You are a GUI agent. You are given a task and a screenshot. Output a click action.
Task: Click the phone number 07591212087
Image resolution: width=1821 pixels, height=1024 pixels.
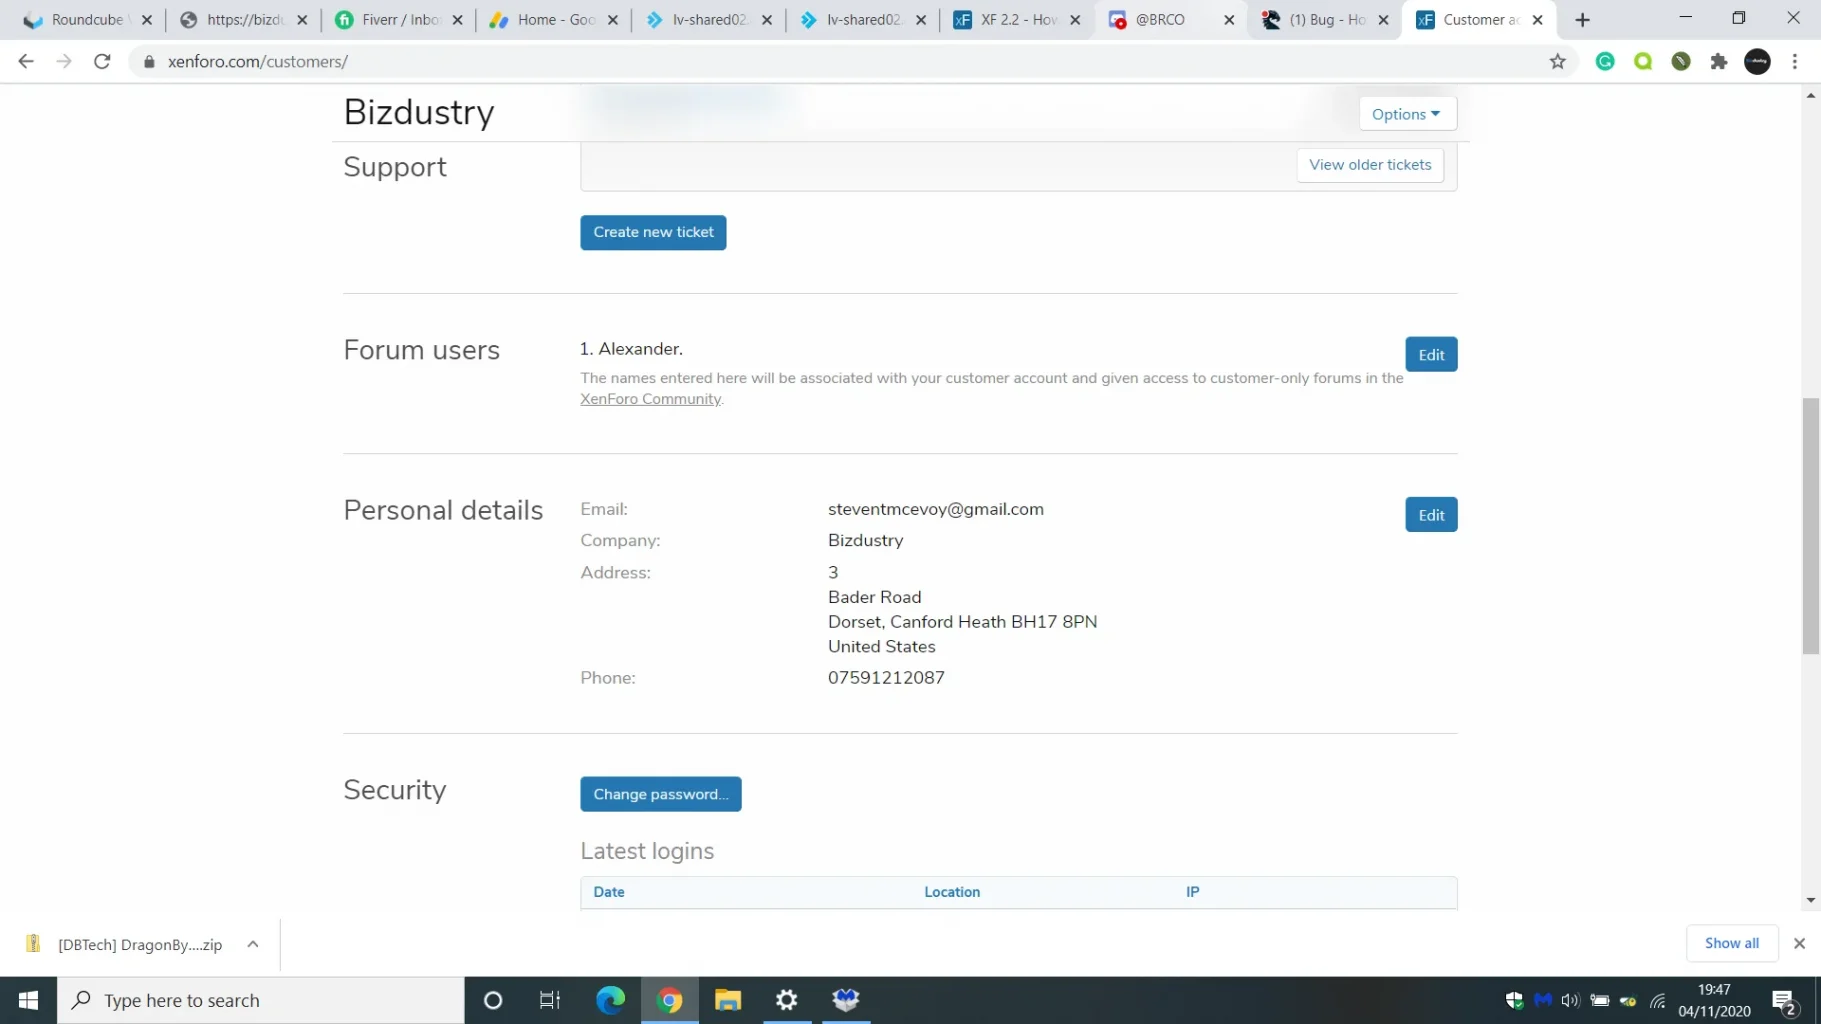pyautogui.click(x=886, y=678)
